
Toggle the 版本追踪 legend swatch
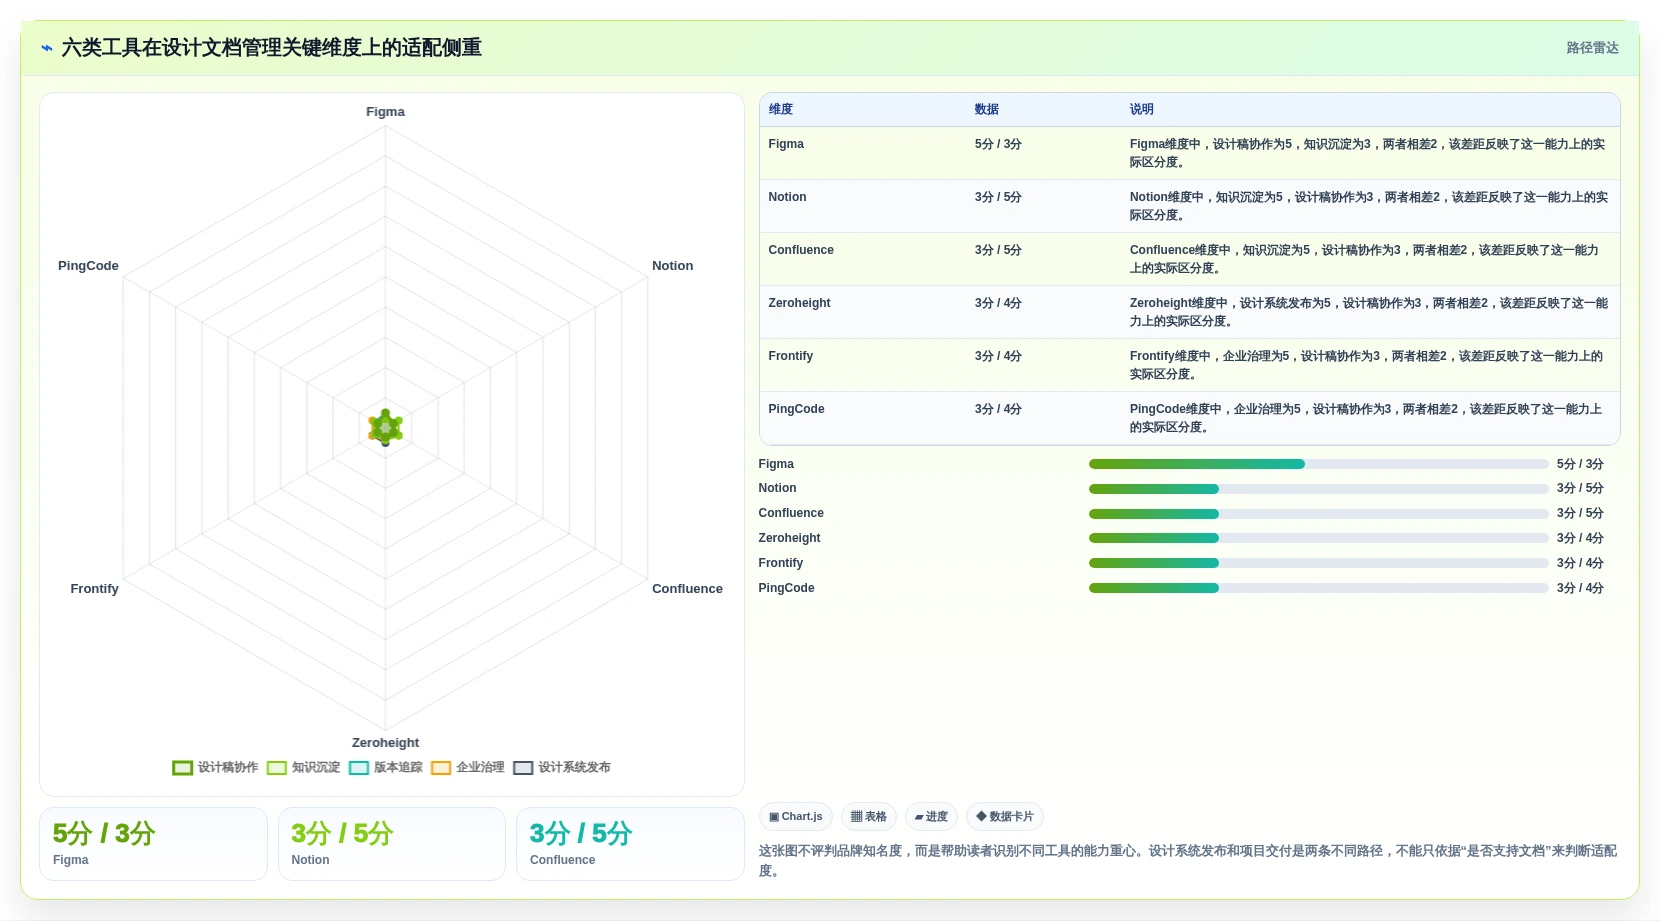359,768
